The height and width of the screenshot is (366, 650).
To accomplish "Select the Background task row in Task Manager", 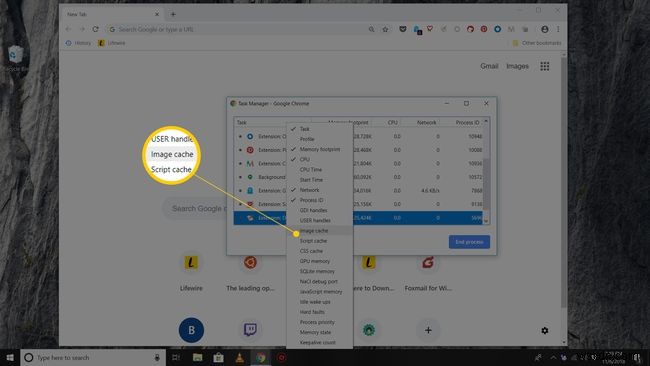I will tap(359, 177).
